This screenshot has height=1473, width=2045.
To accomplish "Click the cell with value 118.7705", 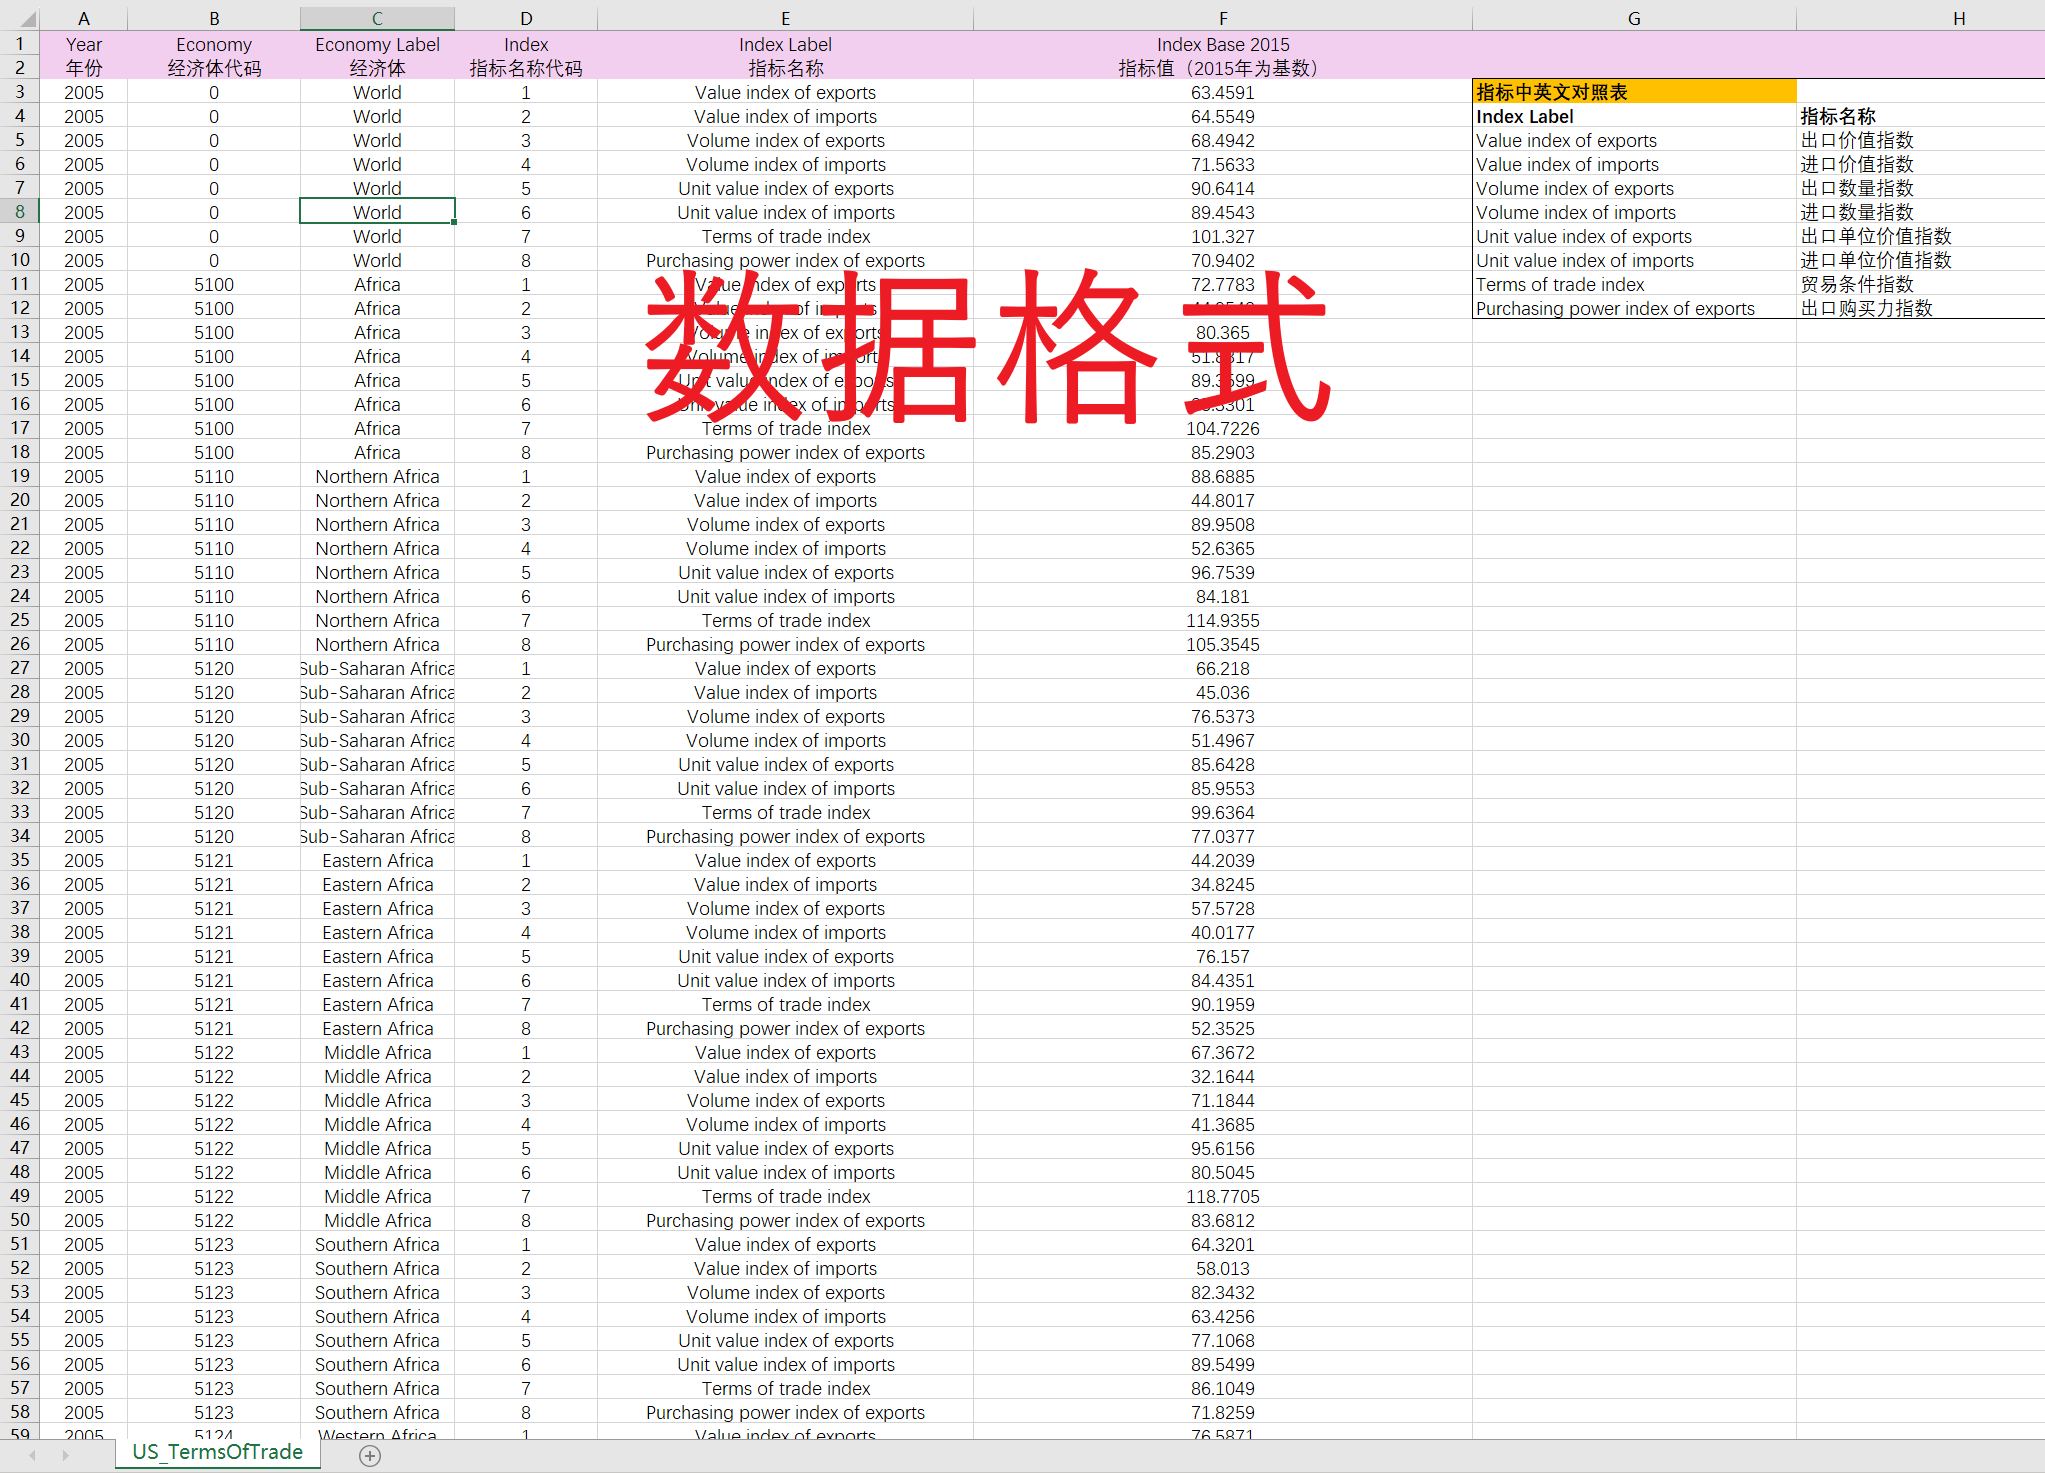I will 1222,1196.
